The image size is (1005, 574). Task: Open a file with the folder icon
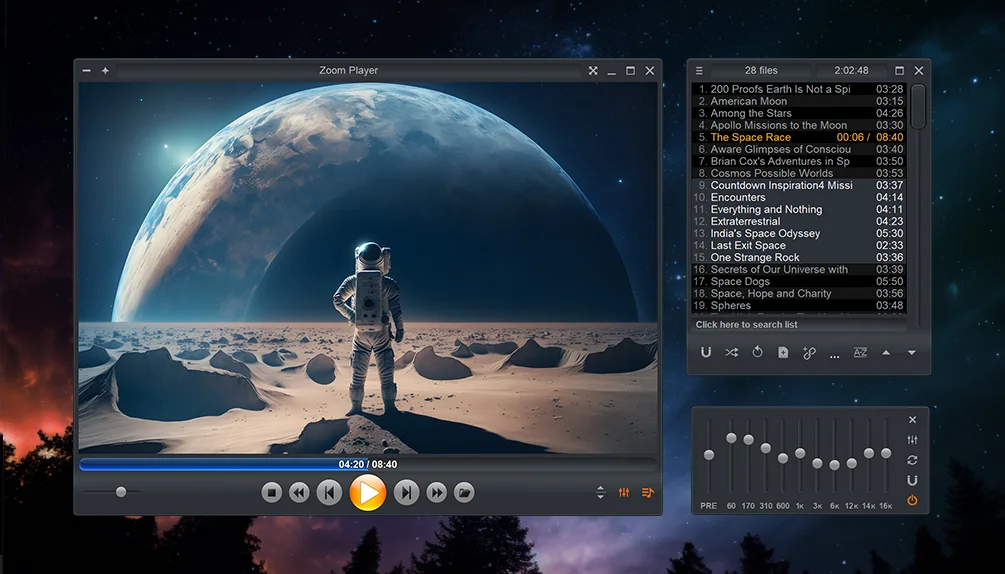click(x=464, y=492)
